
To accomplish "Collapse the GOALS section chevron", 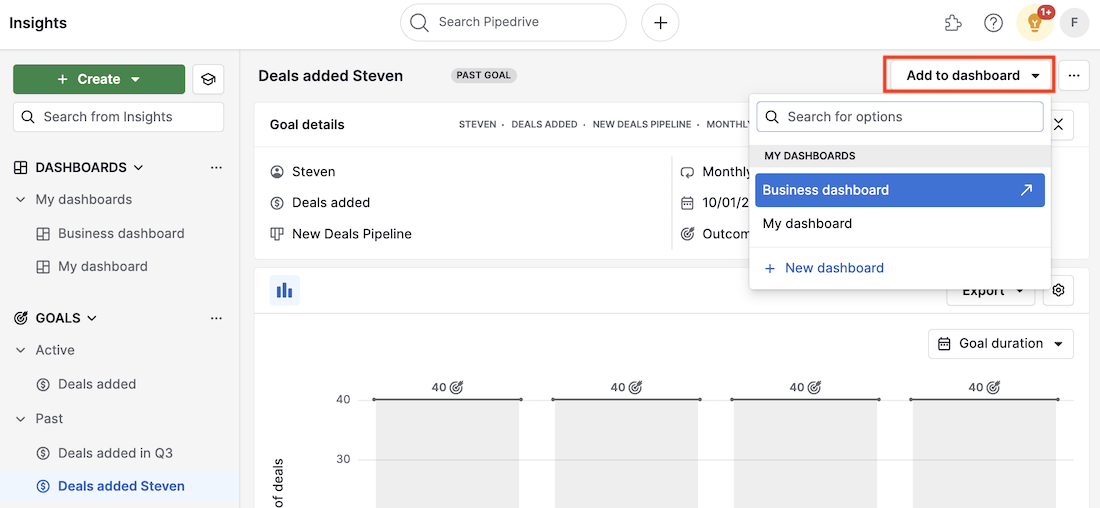I will (x=92, y=318).
